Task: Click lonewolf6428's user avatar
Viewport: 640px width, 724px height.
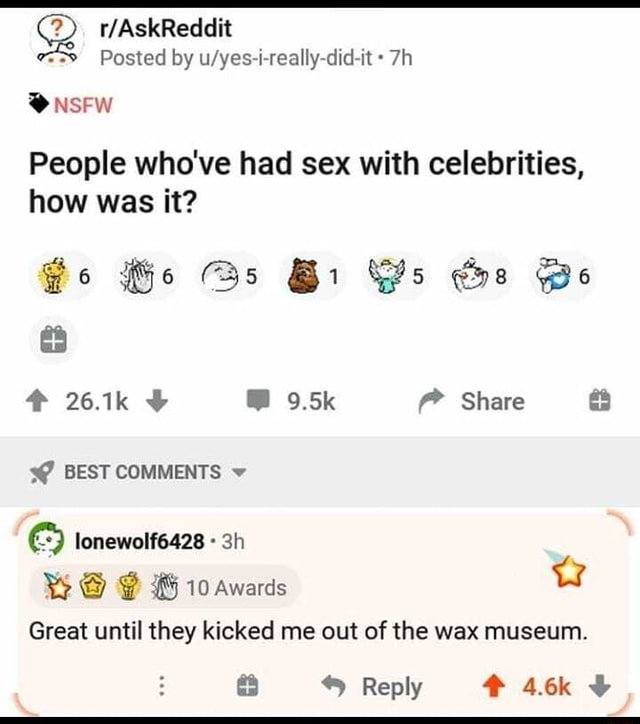Action: click(46, 541)
